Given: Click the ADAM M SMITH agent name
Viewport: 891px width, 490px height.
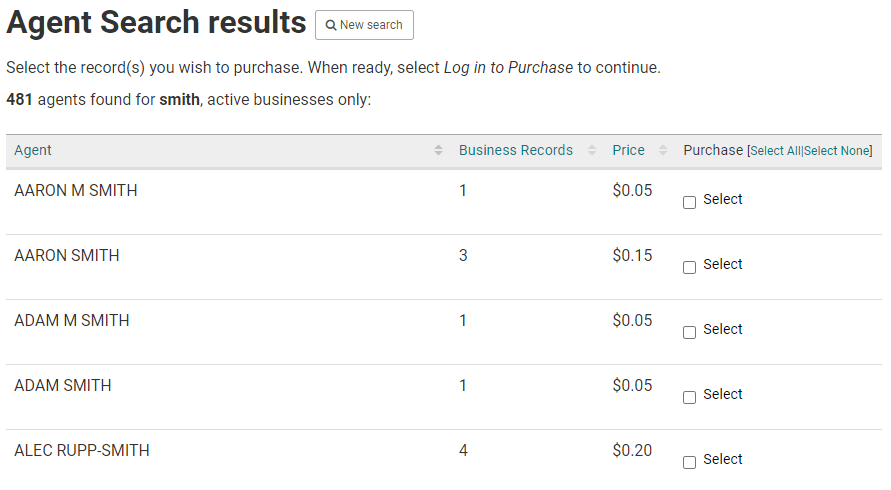Looking at the screenshot, I should [x=72, y=321].
